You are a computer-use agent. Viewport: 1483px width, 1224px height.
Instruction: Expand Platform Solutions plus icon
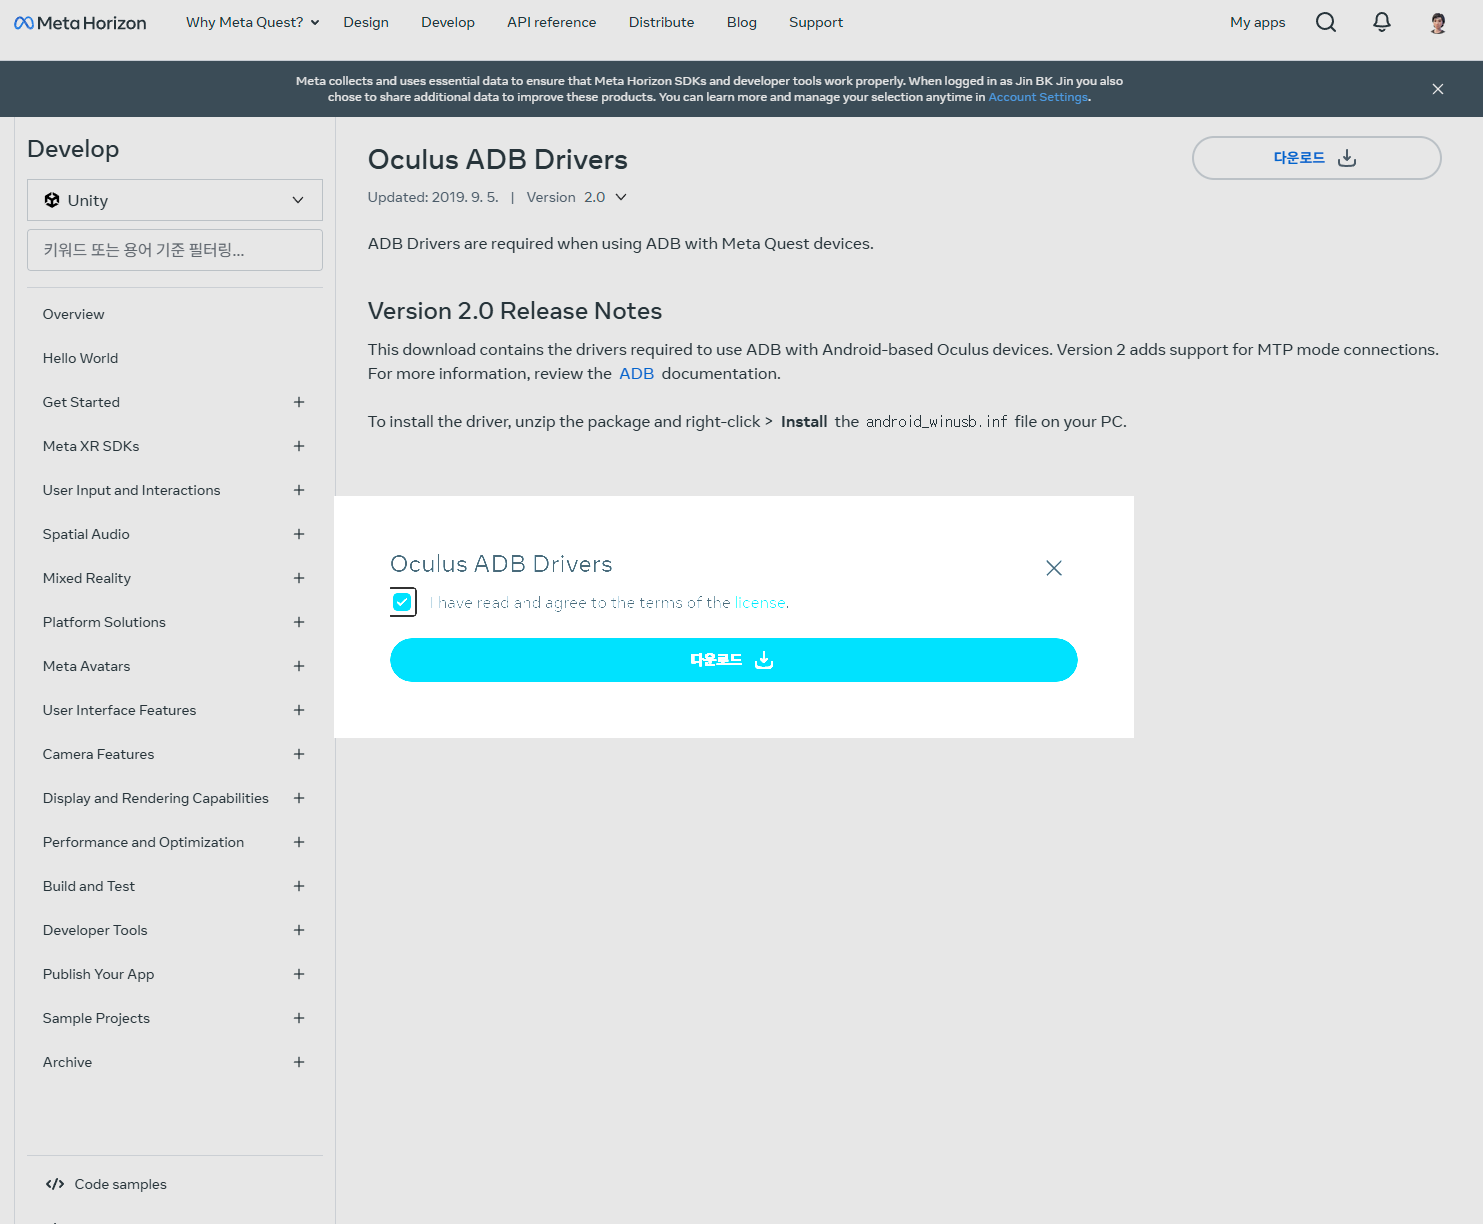pyautogui.click(x=299, y=622)
